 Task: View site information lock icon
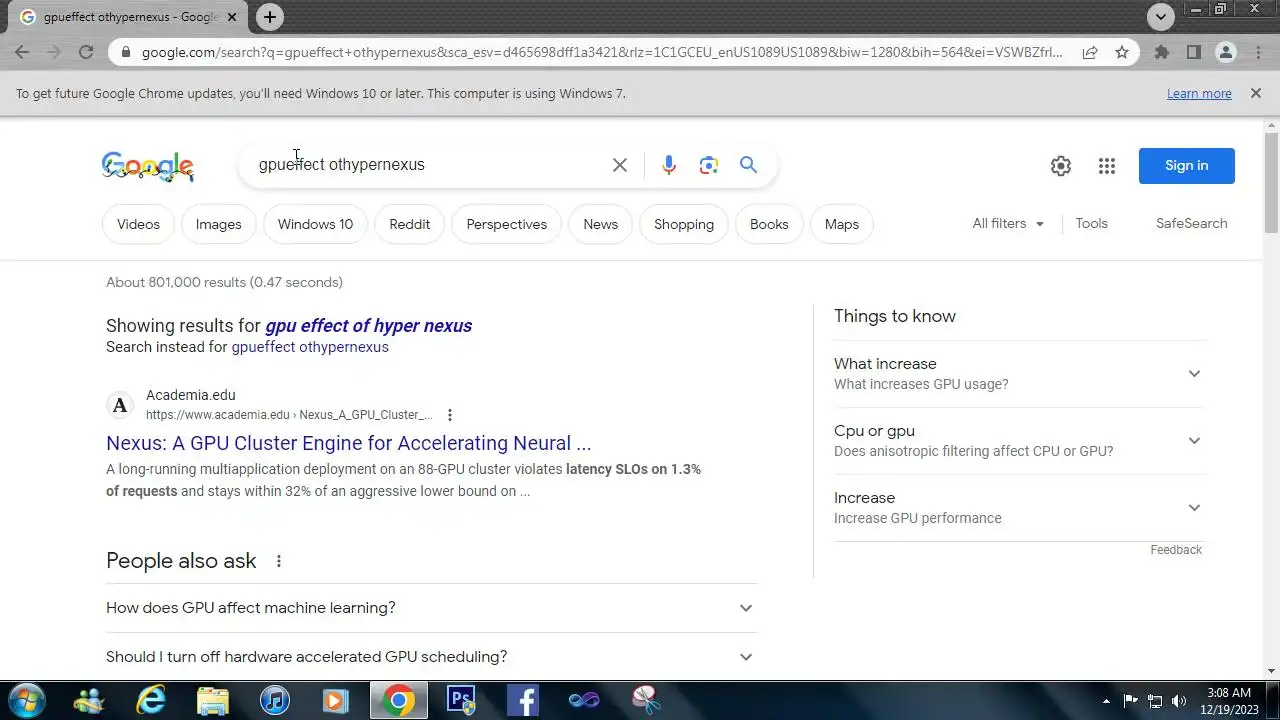124,52
